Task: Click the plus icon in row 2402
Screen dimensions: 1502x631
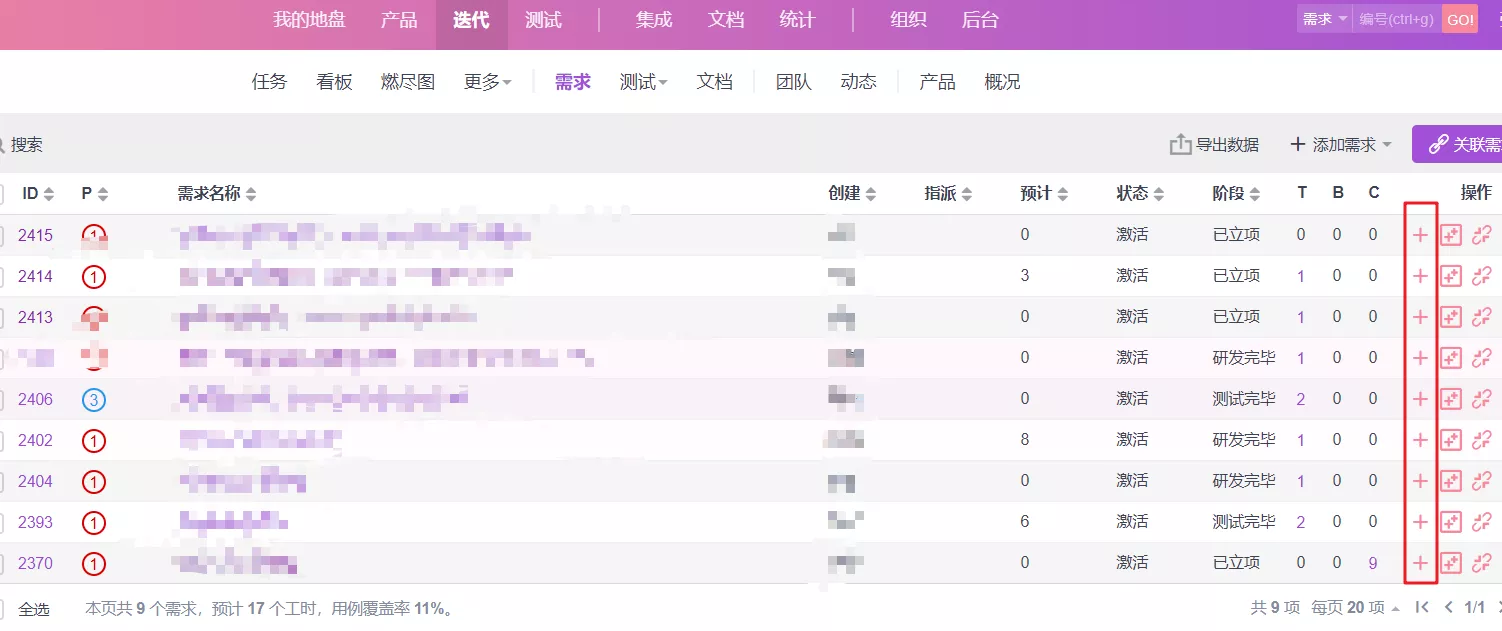Action: pos(1420,440)
